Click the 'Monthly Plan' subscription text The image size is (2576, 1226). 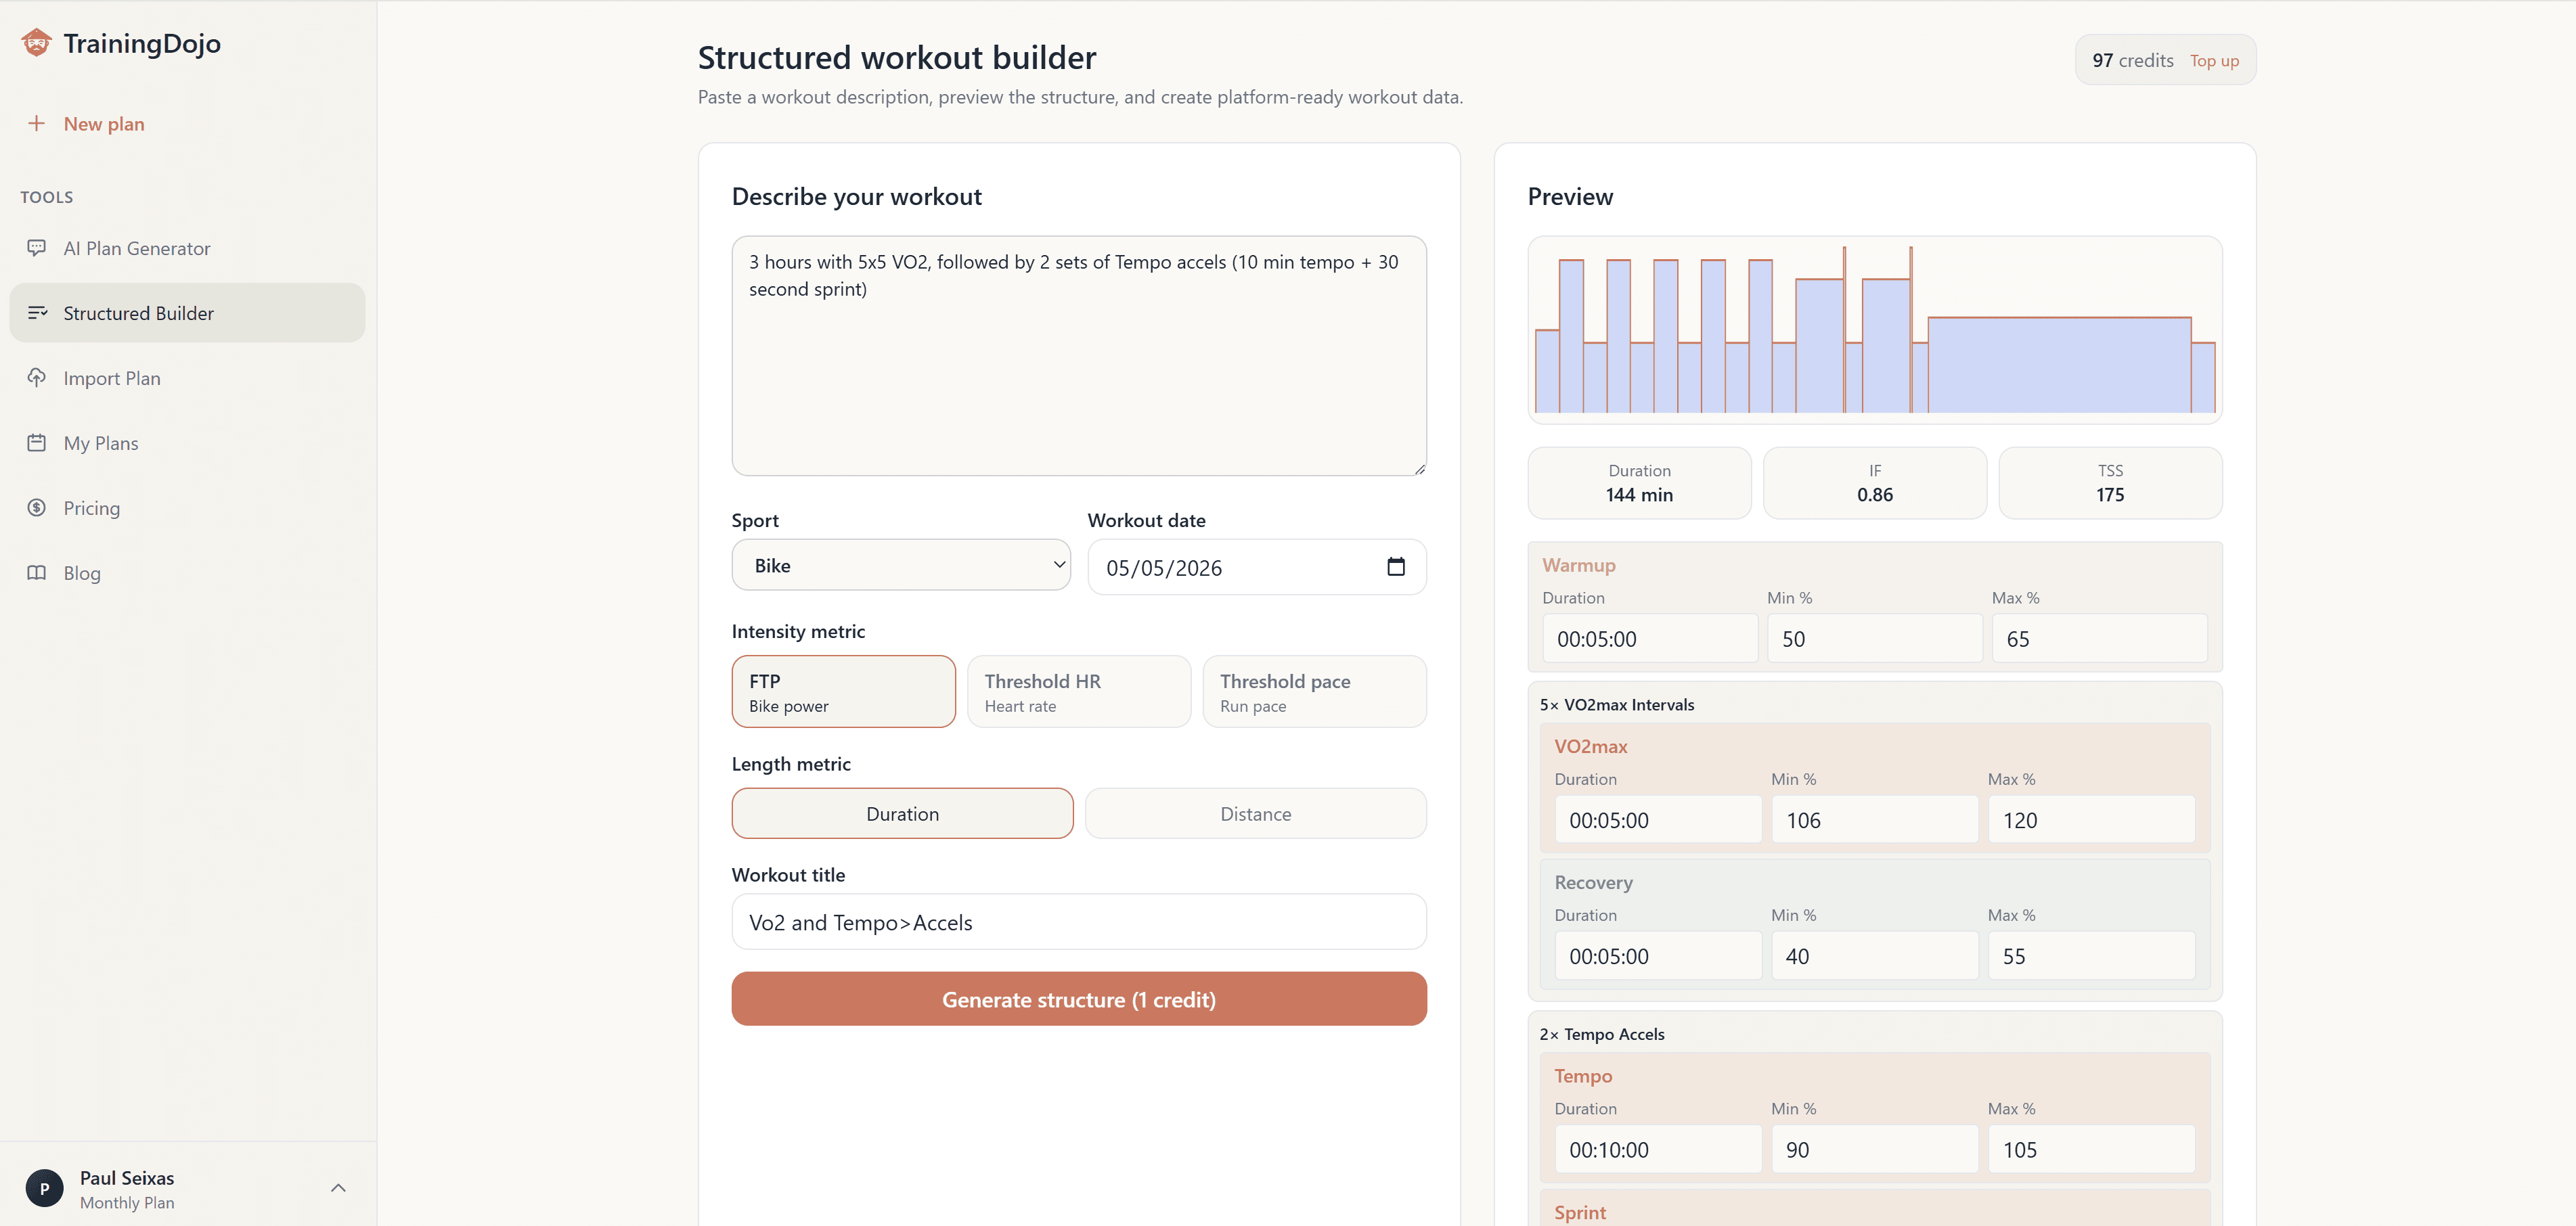click(127, 1202)
